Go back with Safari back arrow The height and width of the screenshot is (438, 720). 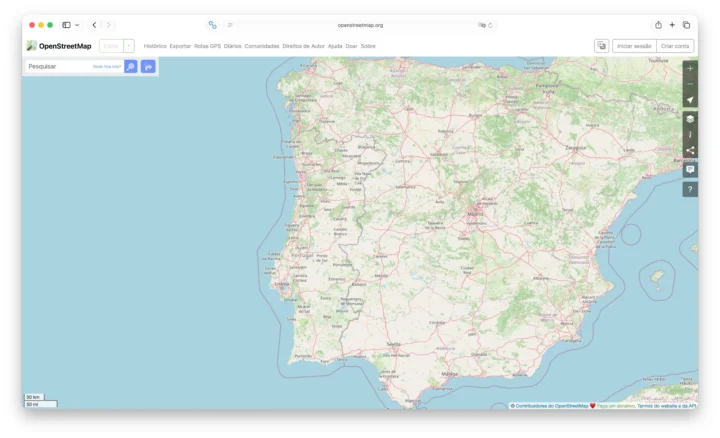[x=94, y=25]
